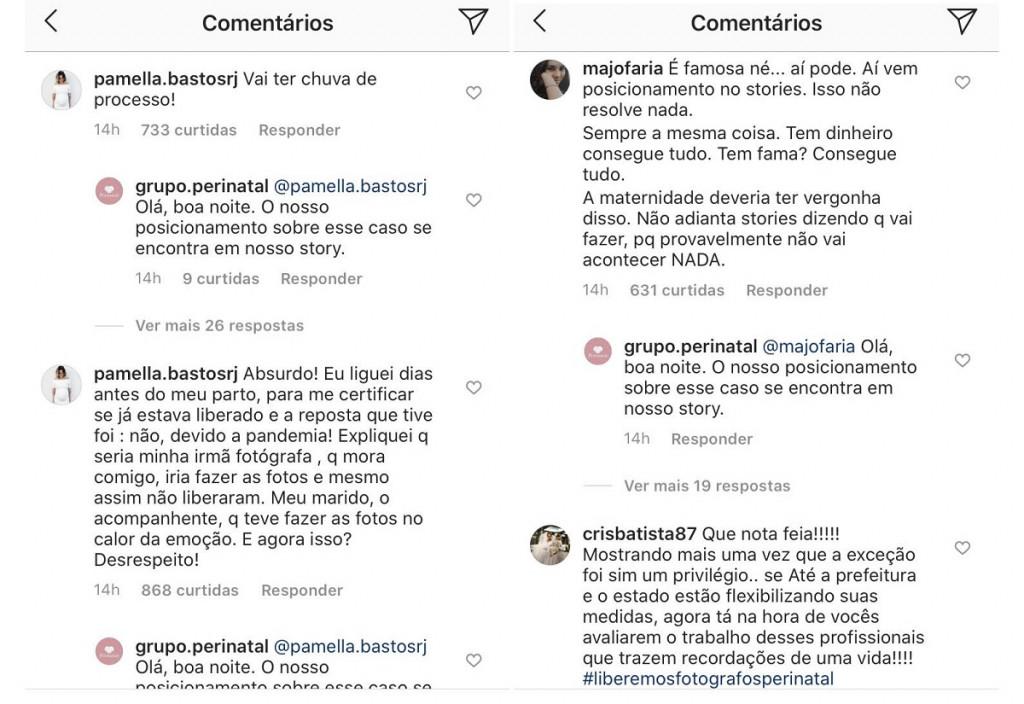Viewport: 1024px width, 704px height.
Task: Like grupo.perinatal reply to majofaria
Action: coord(962,360)
